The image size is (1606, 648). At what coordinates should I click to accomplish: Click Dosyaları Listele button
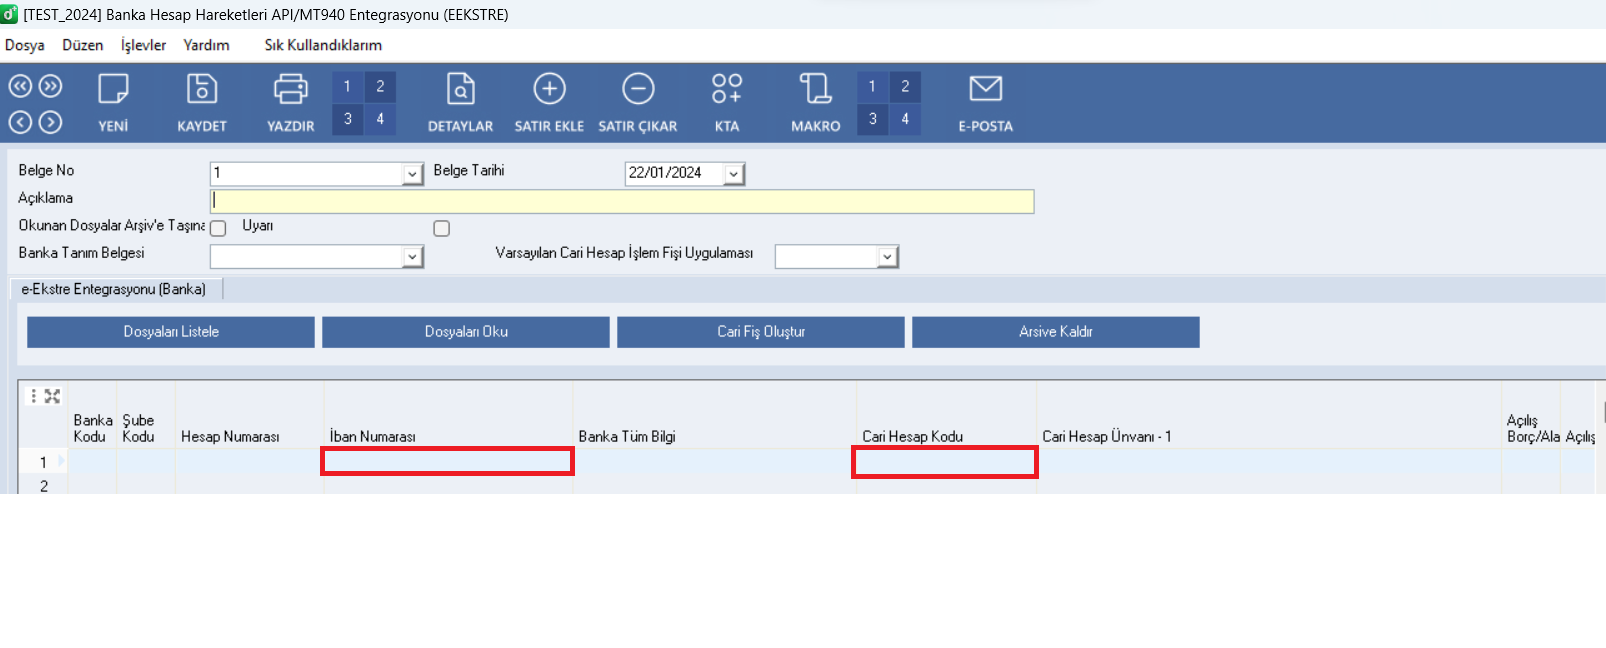(x=171, y=332)
